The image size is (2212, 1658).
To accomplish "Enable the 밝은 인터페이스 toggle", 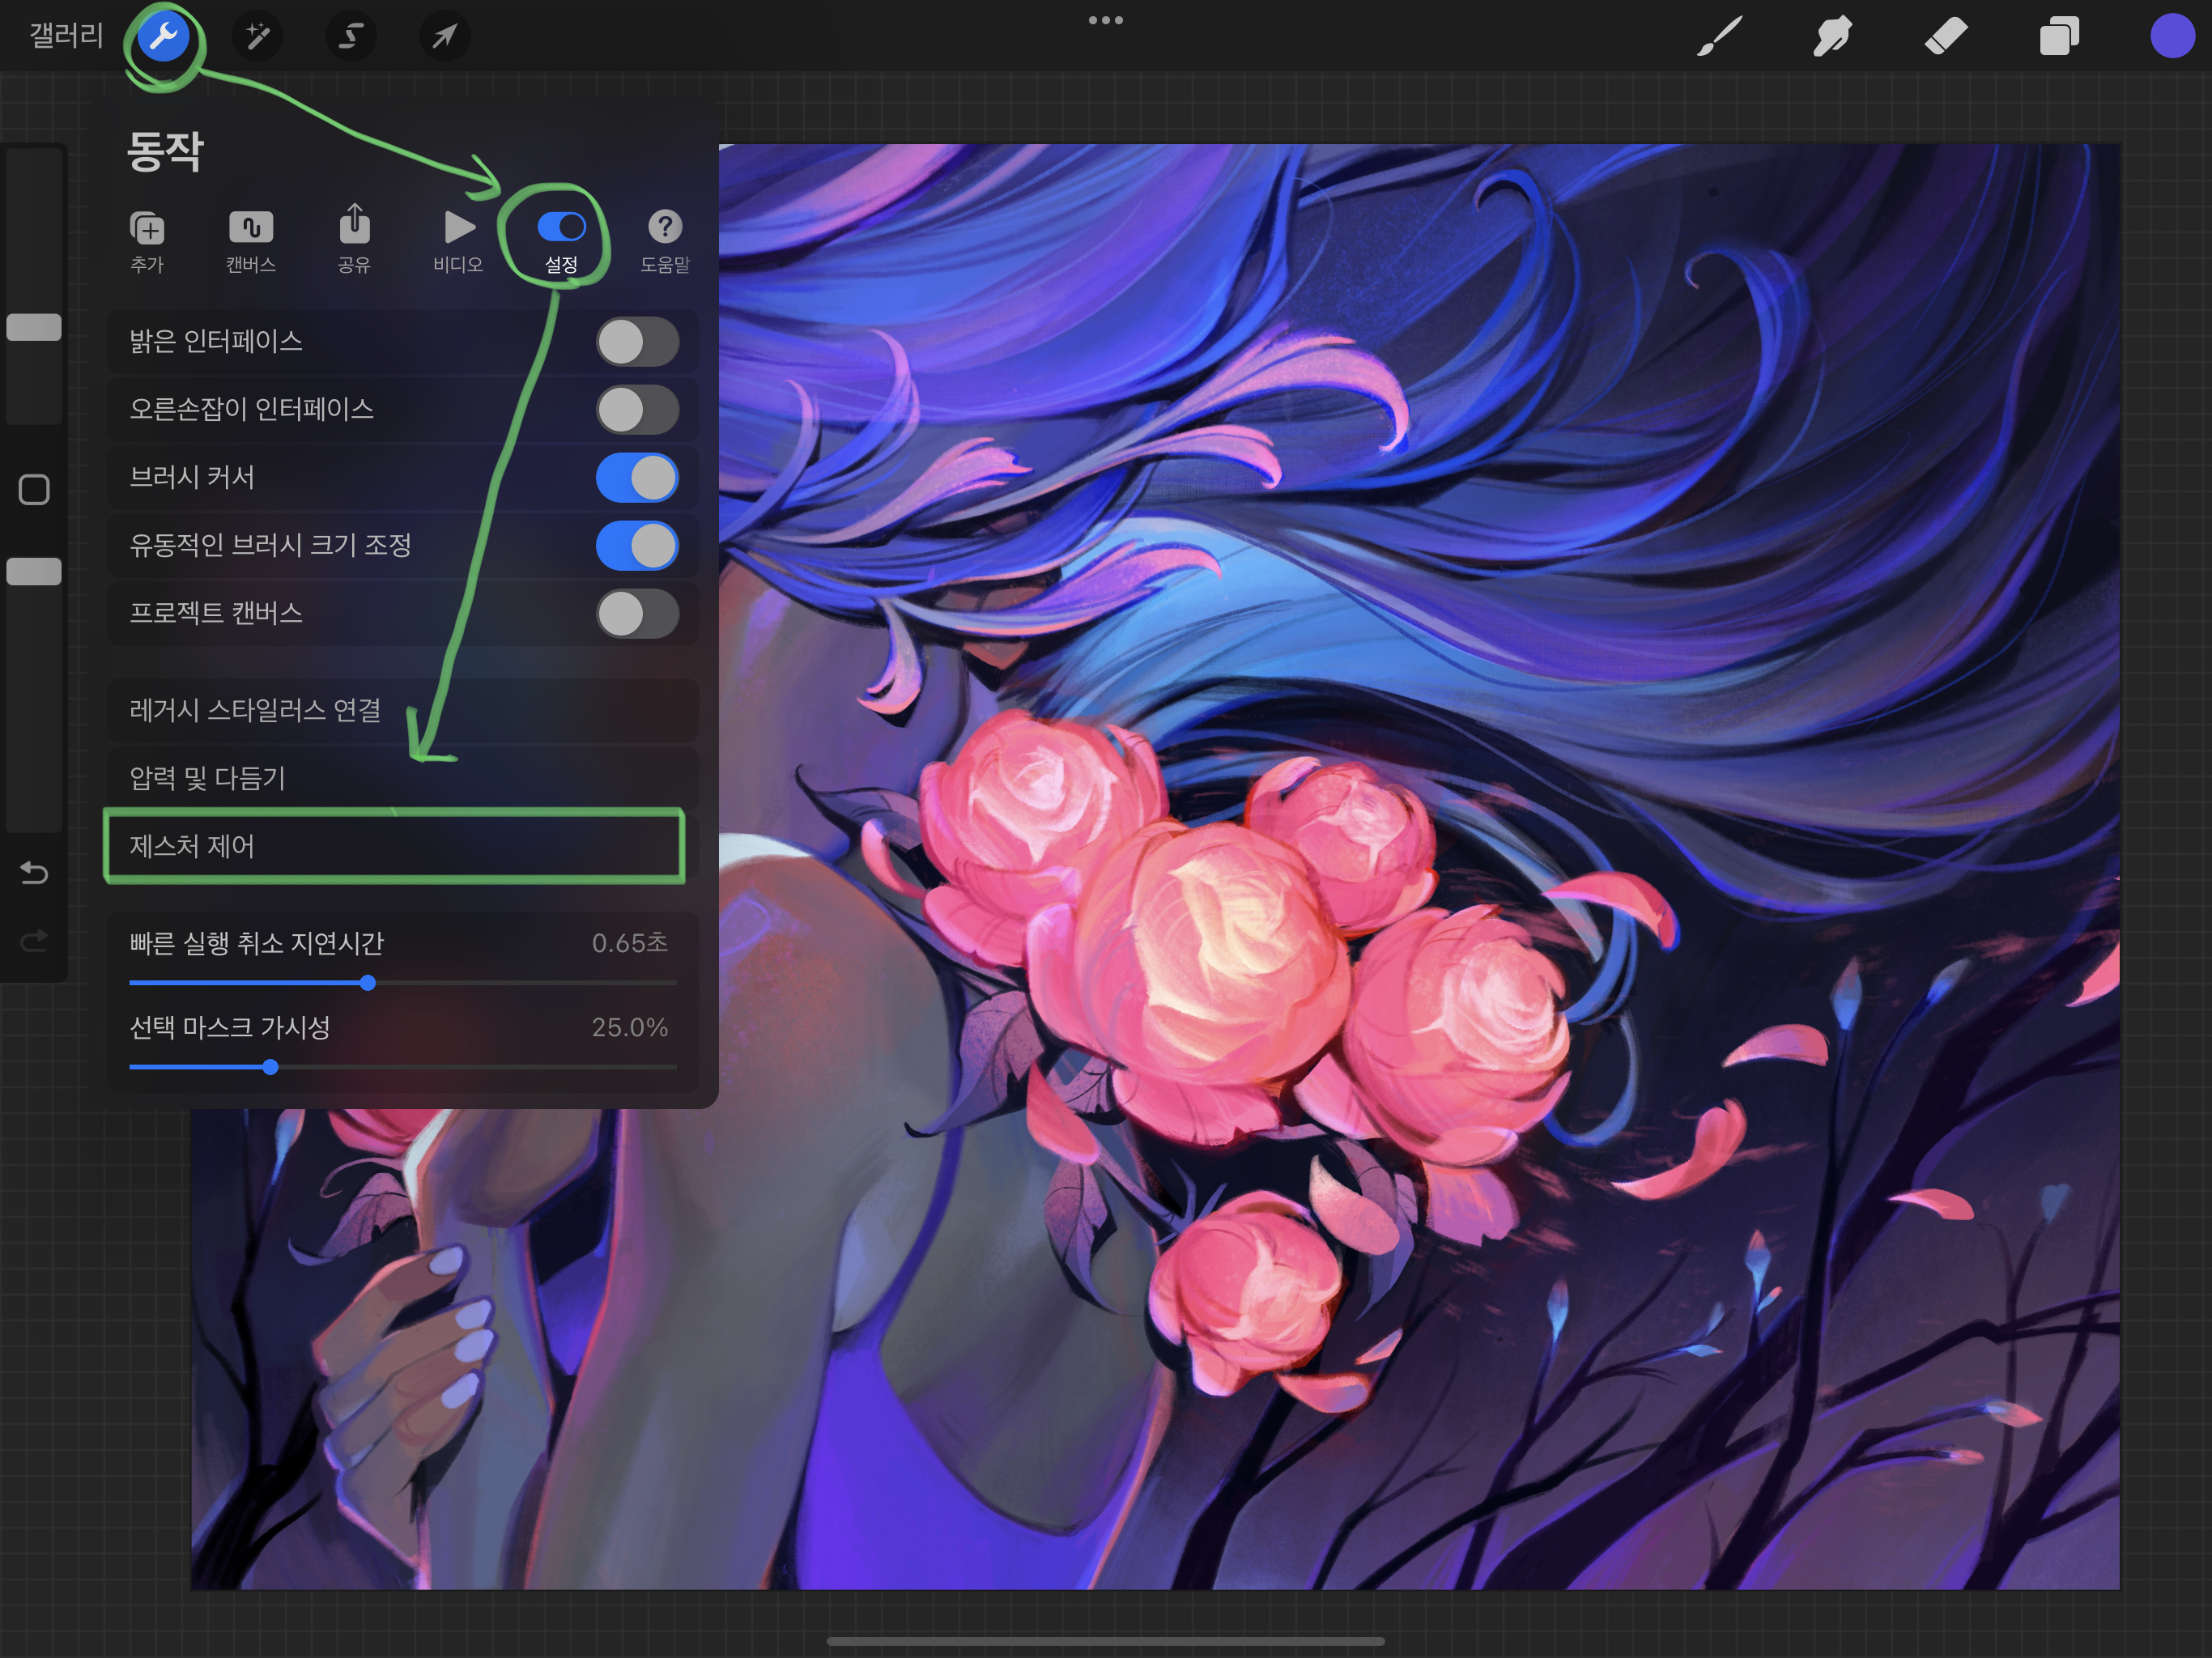I will [637, 342].
